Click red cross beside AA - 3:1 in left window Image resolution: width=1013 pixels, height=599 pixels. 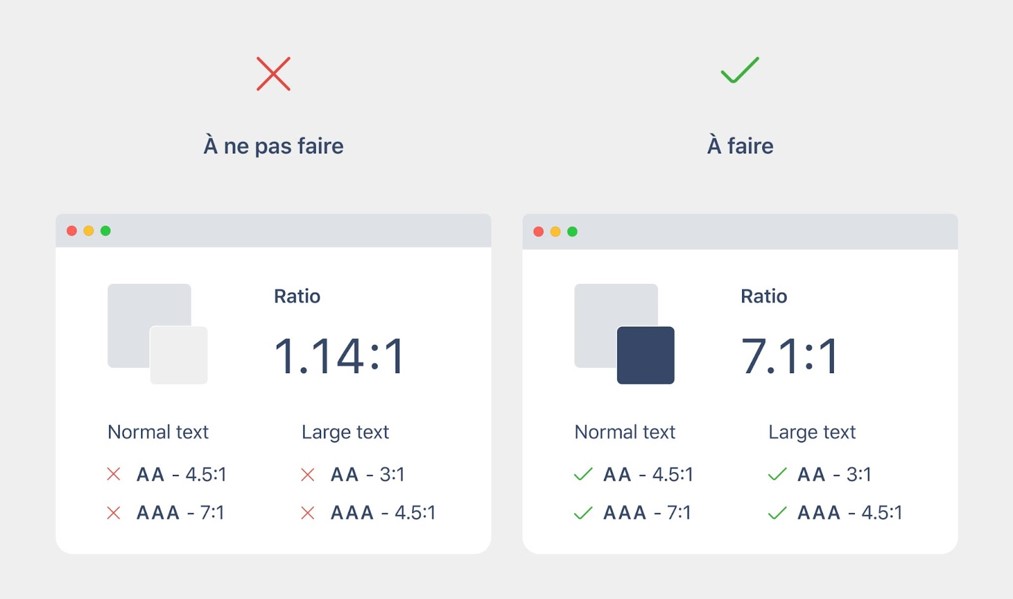[x=307, y=474]
